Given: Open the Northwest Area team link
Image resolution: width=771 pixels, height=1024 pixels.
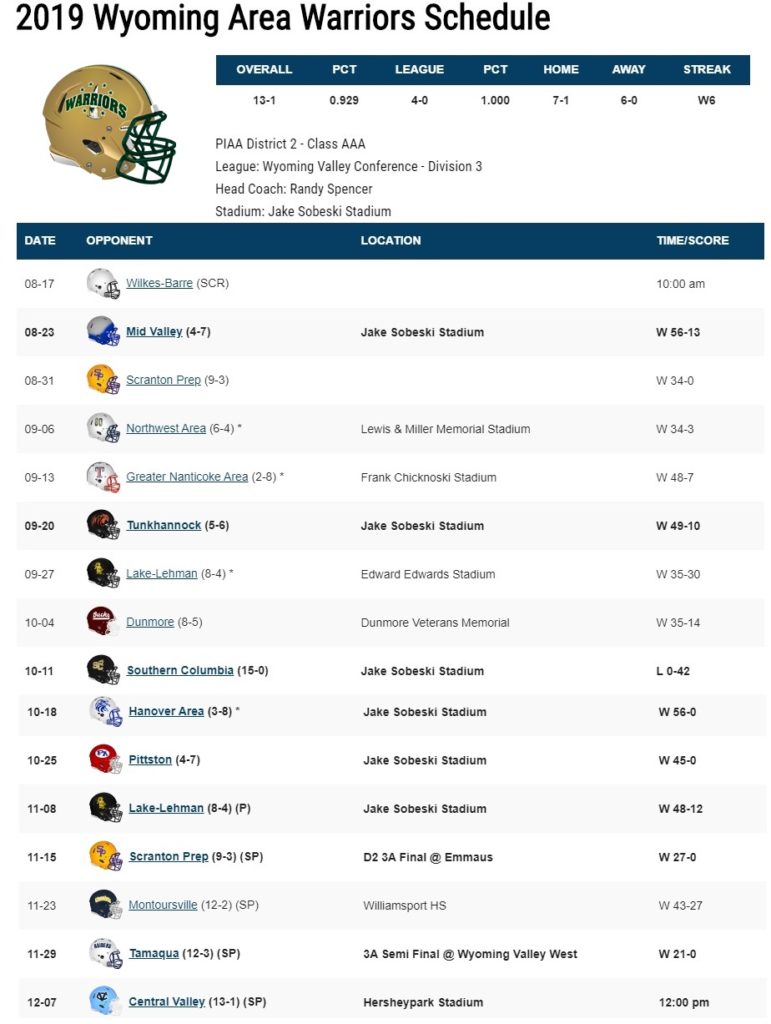Looking at the screenshot, I should pos(166,428).
